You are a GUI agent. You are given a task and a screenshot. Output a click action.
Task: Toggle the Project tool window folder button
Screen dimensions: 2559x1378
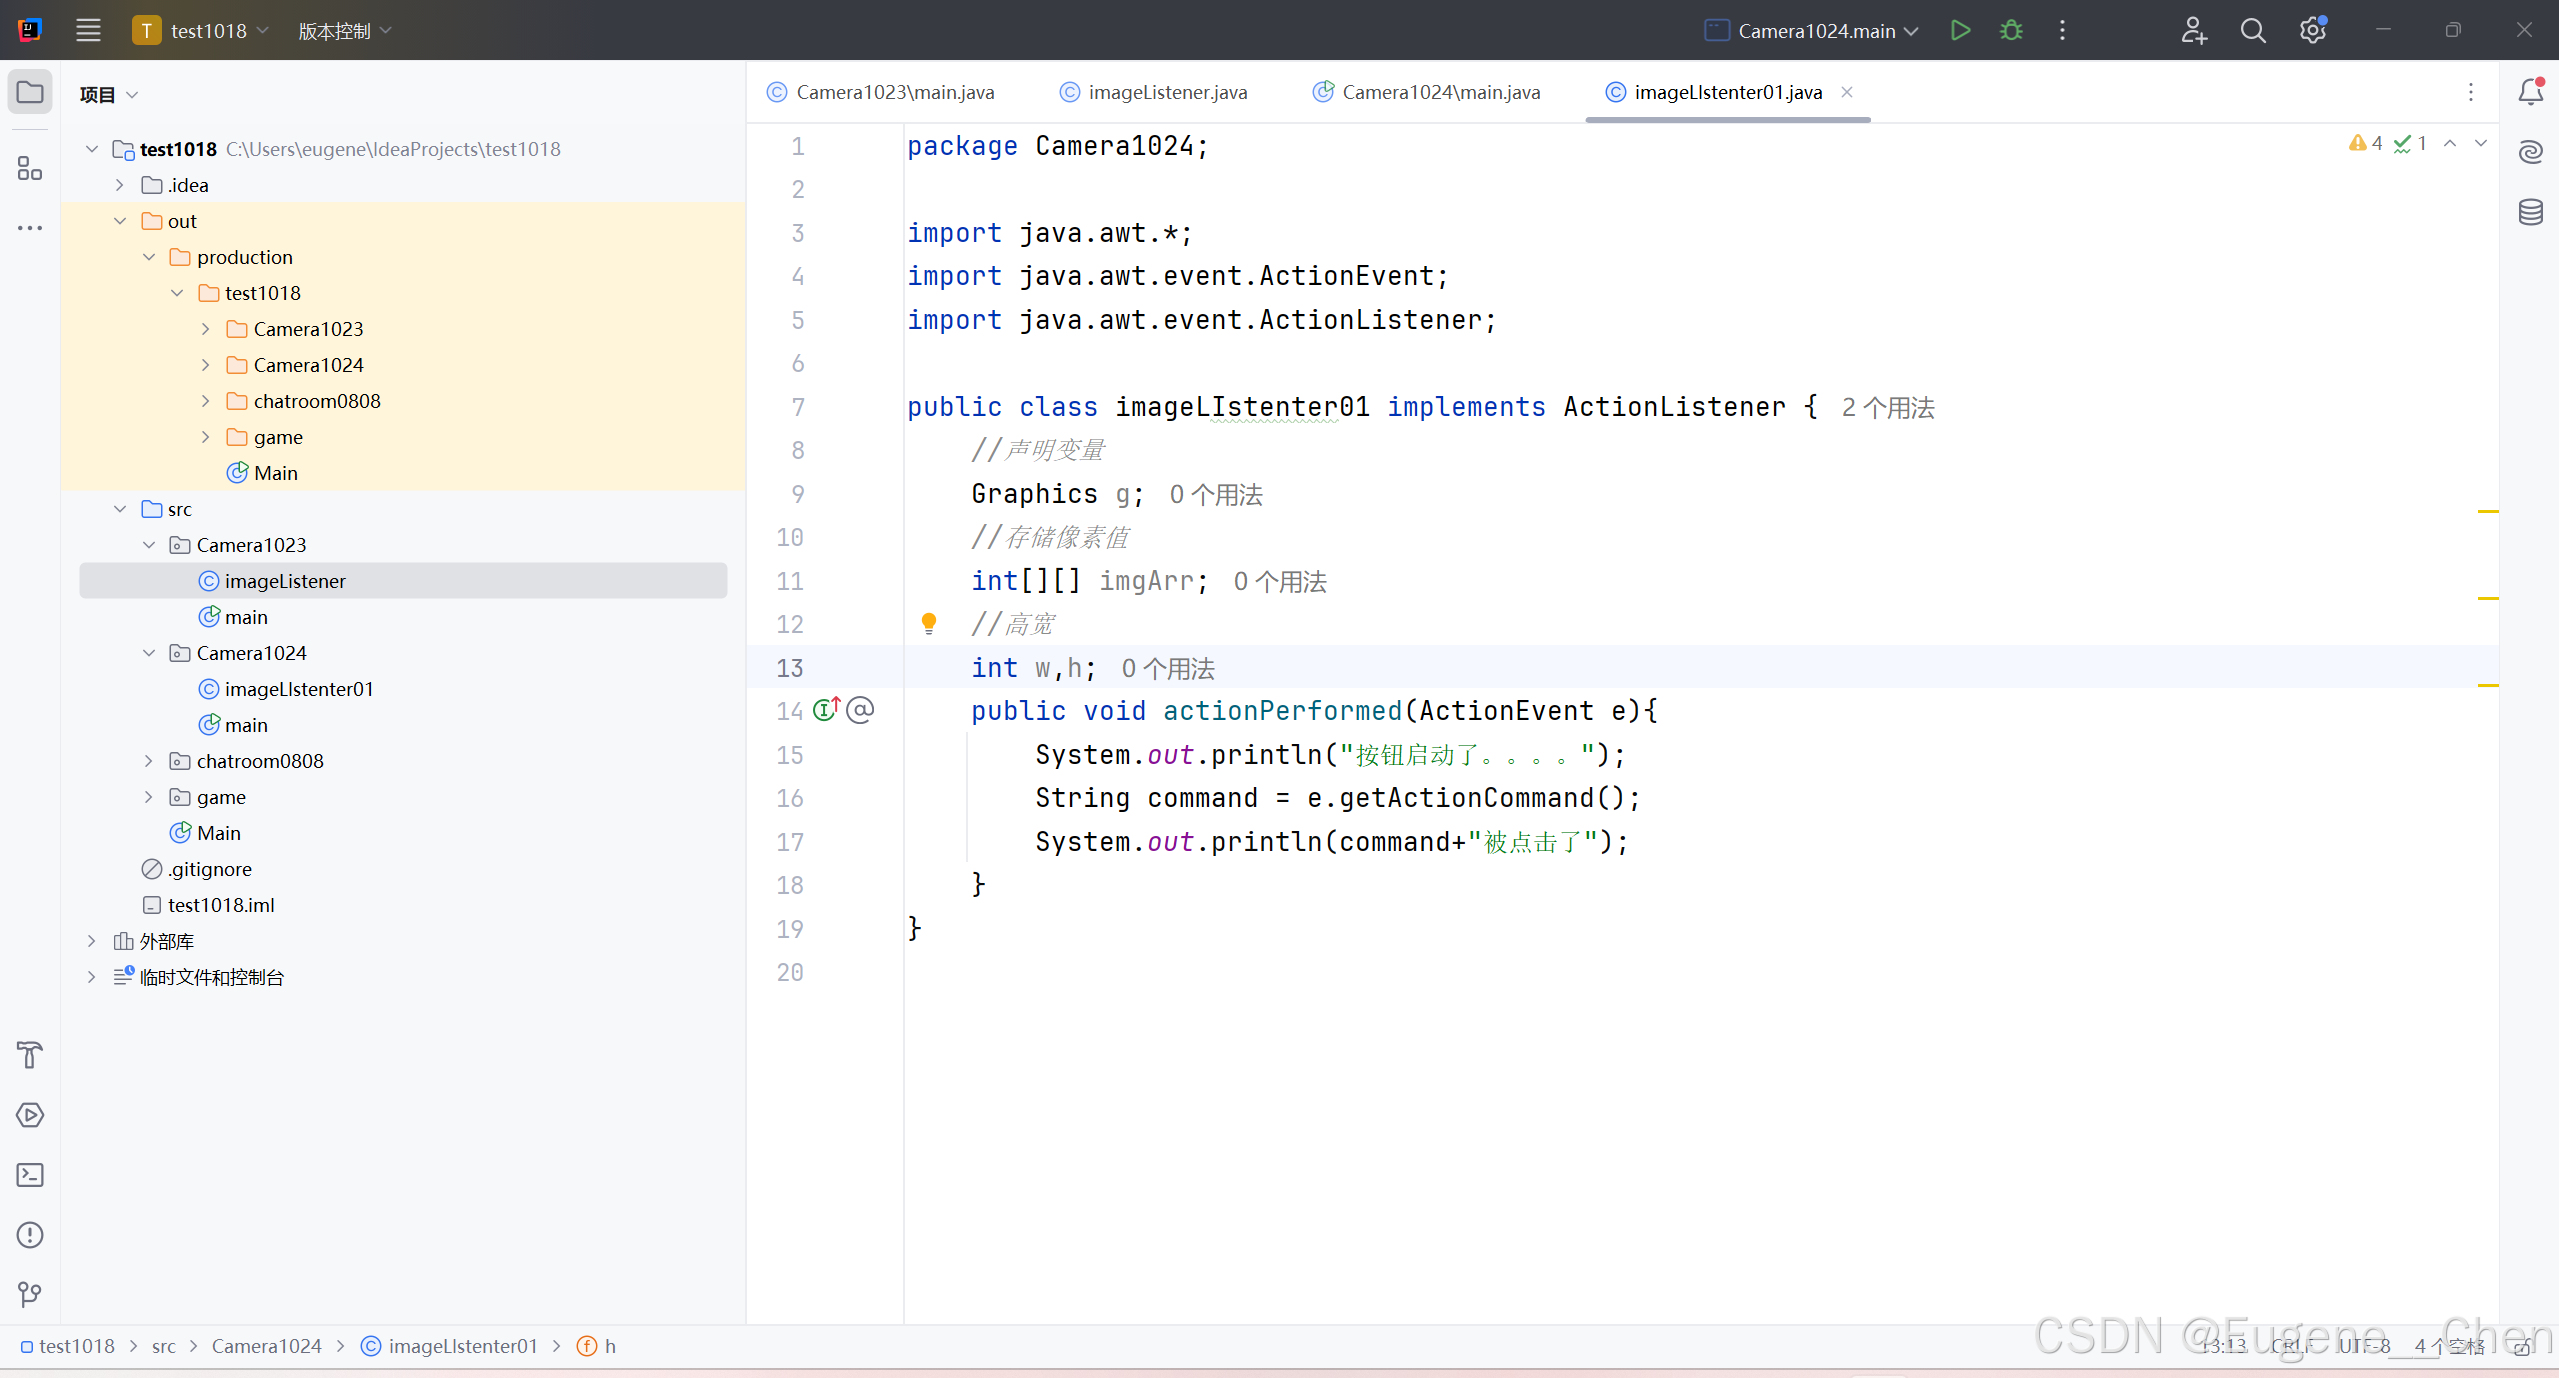30,92
